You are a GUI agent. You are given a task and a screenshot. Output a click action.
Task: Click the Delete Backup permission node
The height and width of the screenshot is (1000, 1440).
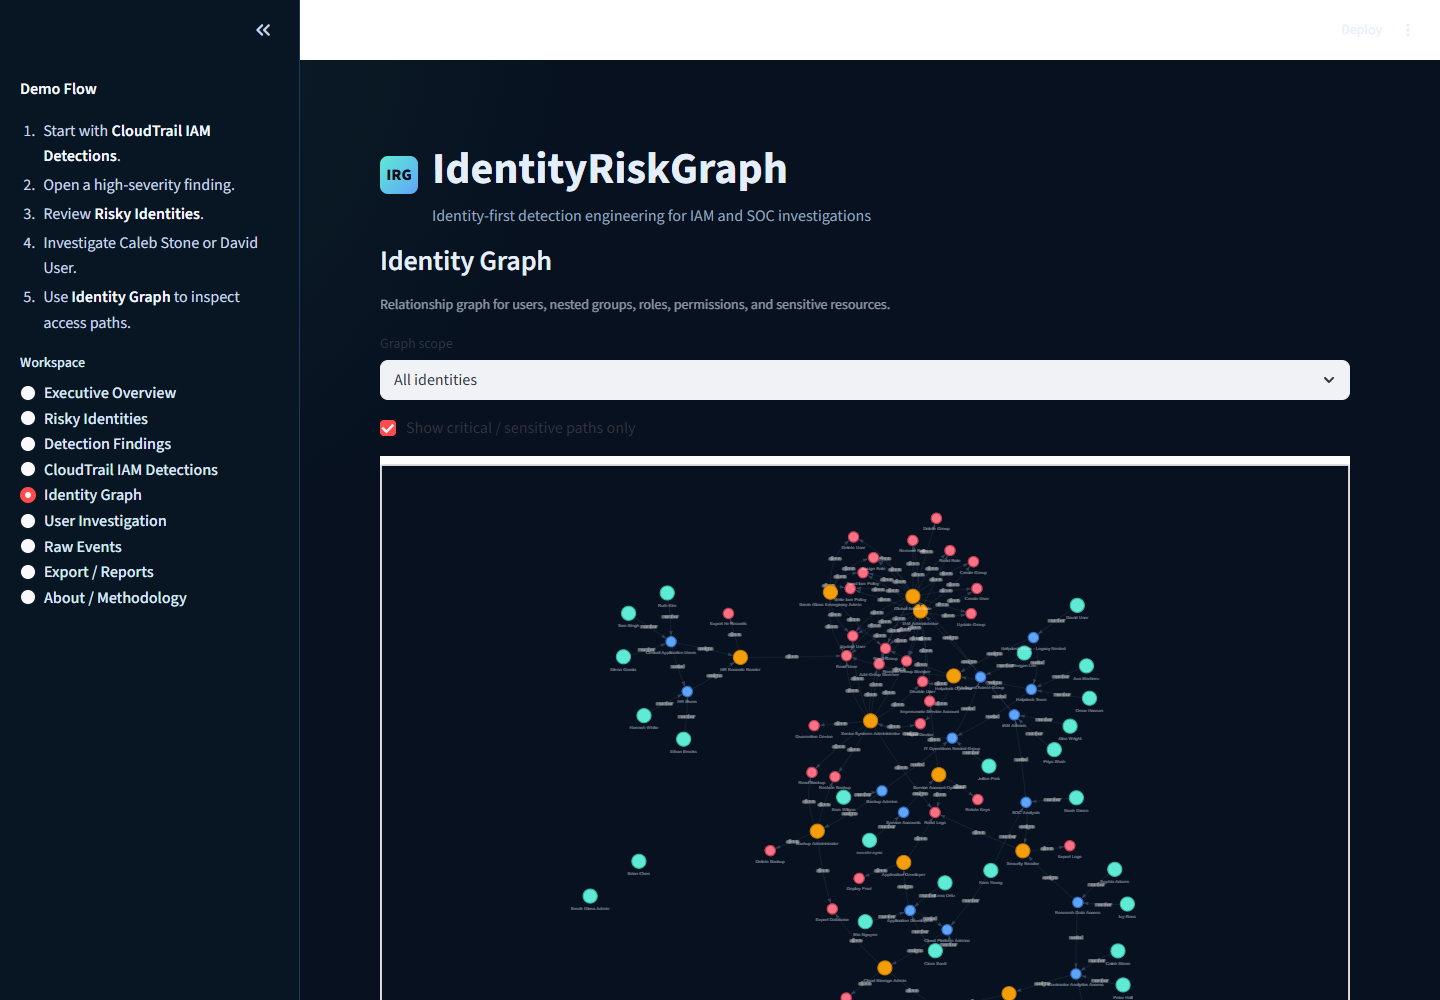click(770, 850)
